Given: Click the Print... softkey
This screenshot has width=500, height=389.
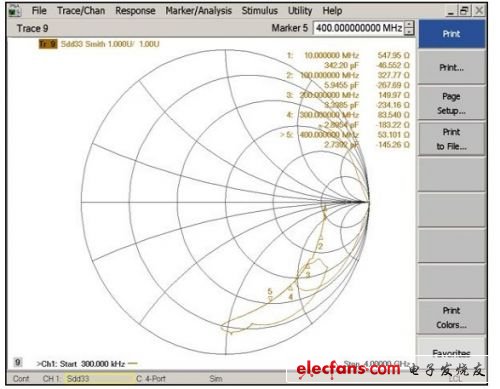Looking at the screenshot, I should point(452,68).
